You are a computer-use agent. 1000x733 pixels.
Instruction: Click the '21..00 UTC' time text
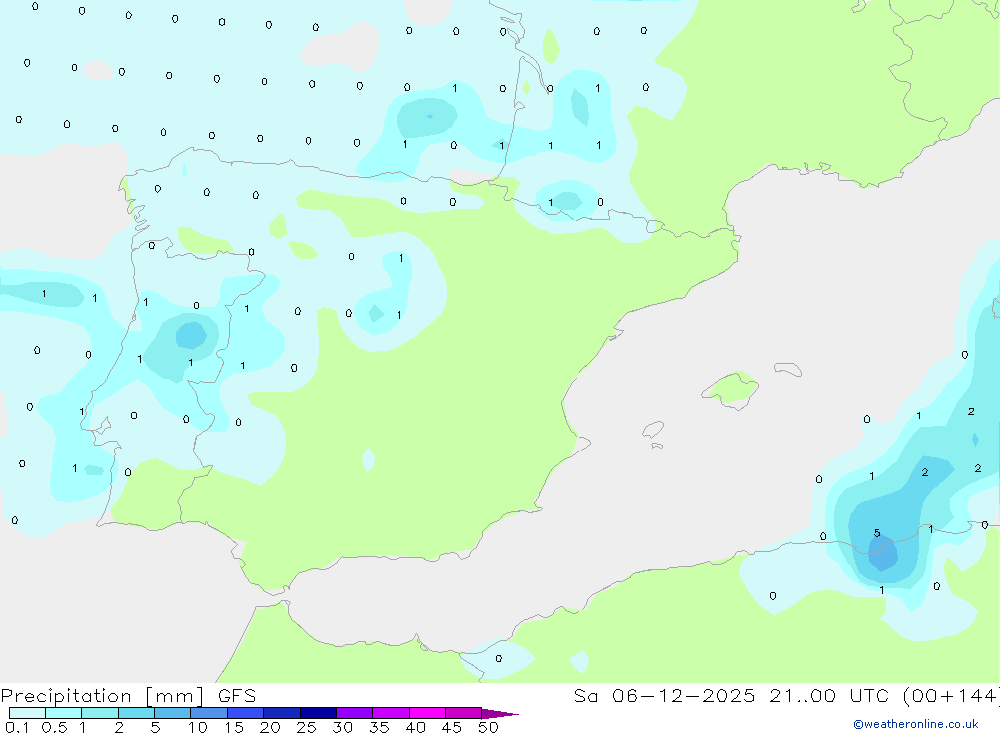(829, 695)
